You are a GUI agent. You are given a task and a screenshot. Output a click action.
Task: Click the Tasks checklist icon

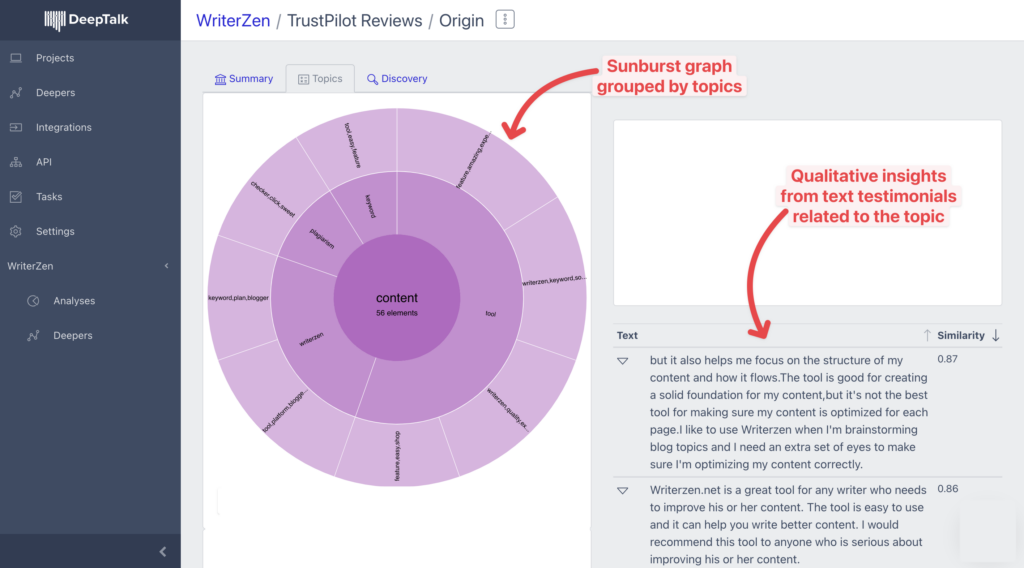point(16,197)
